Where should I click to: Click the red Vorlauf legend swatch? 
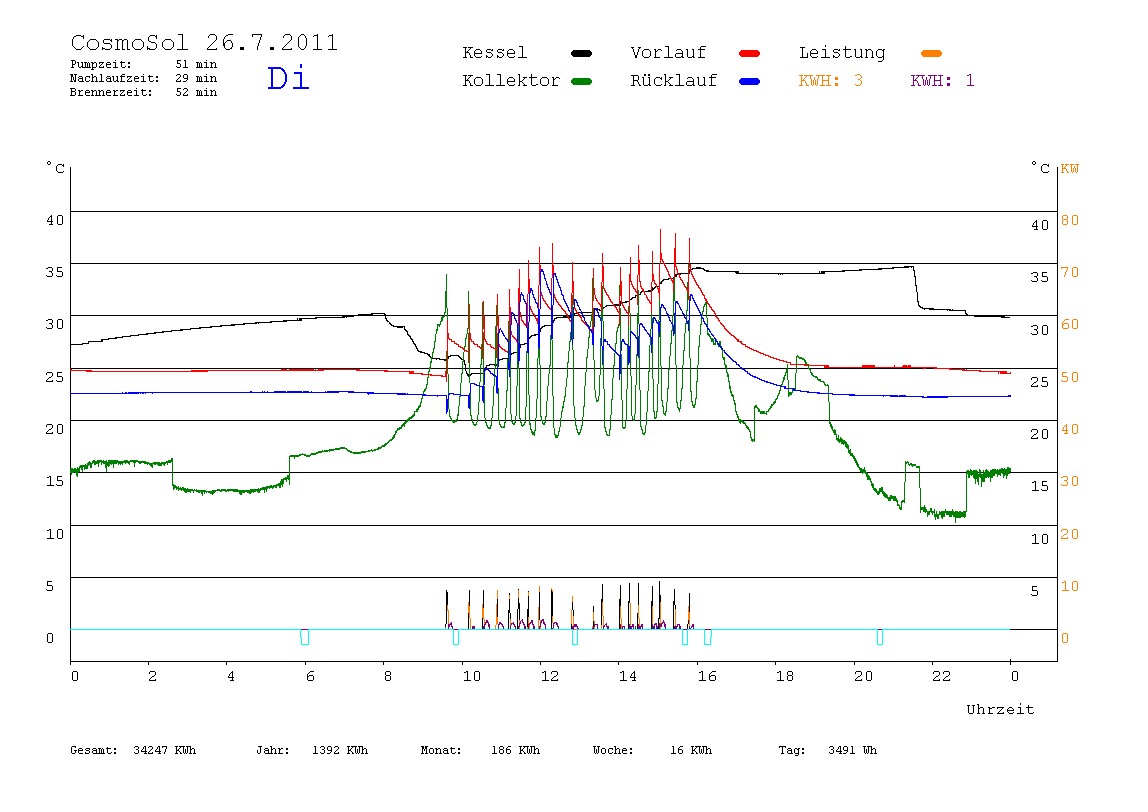point(750,53)
